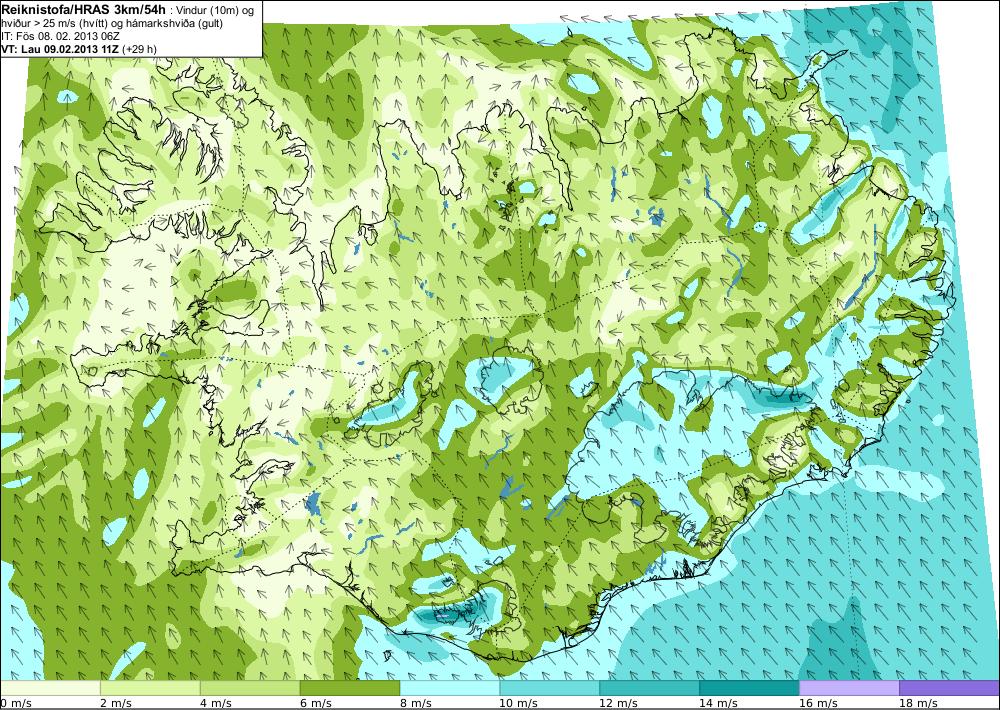Image resolution: width=1000 pixels, height=710 pixels.
Task: Click the "18 m/s" legend label
Action: click(918, 703)
